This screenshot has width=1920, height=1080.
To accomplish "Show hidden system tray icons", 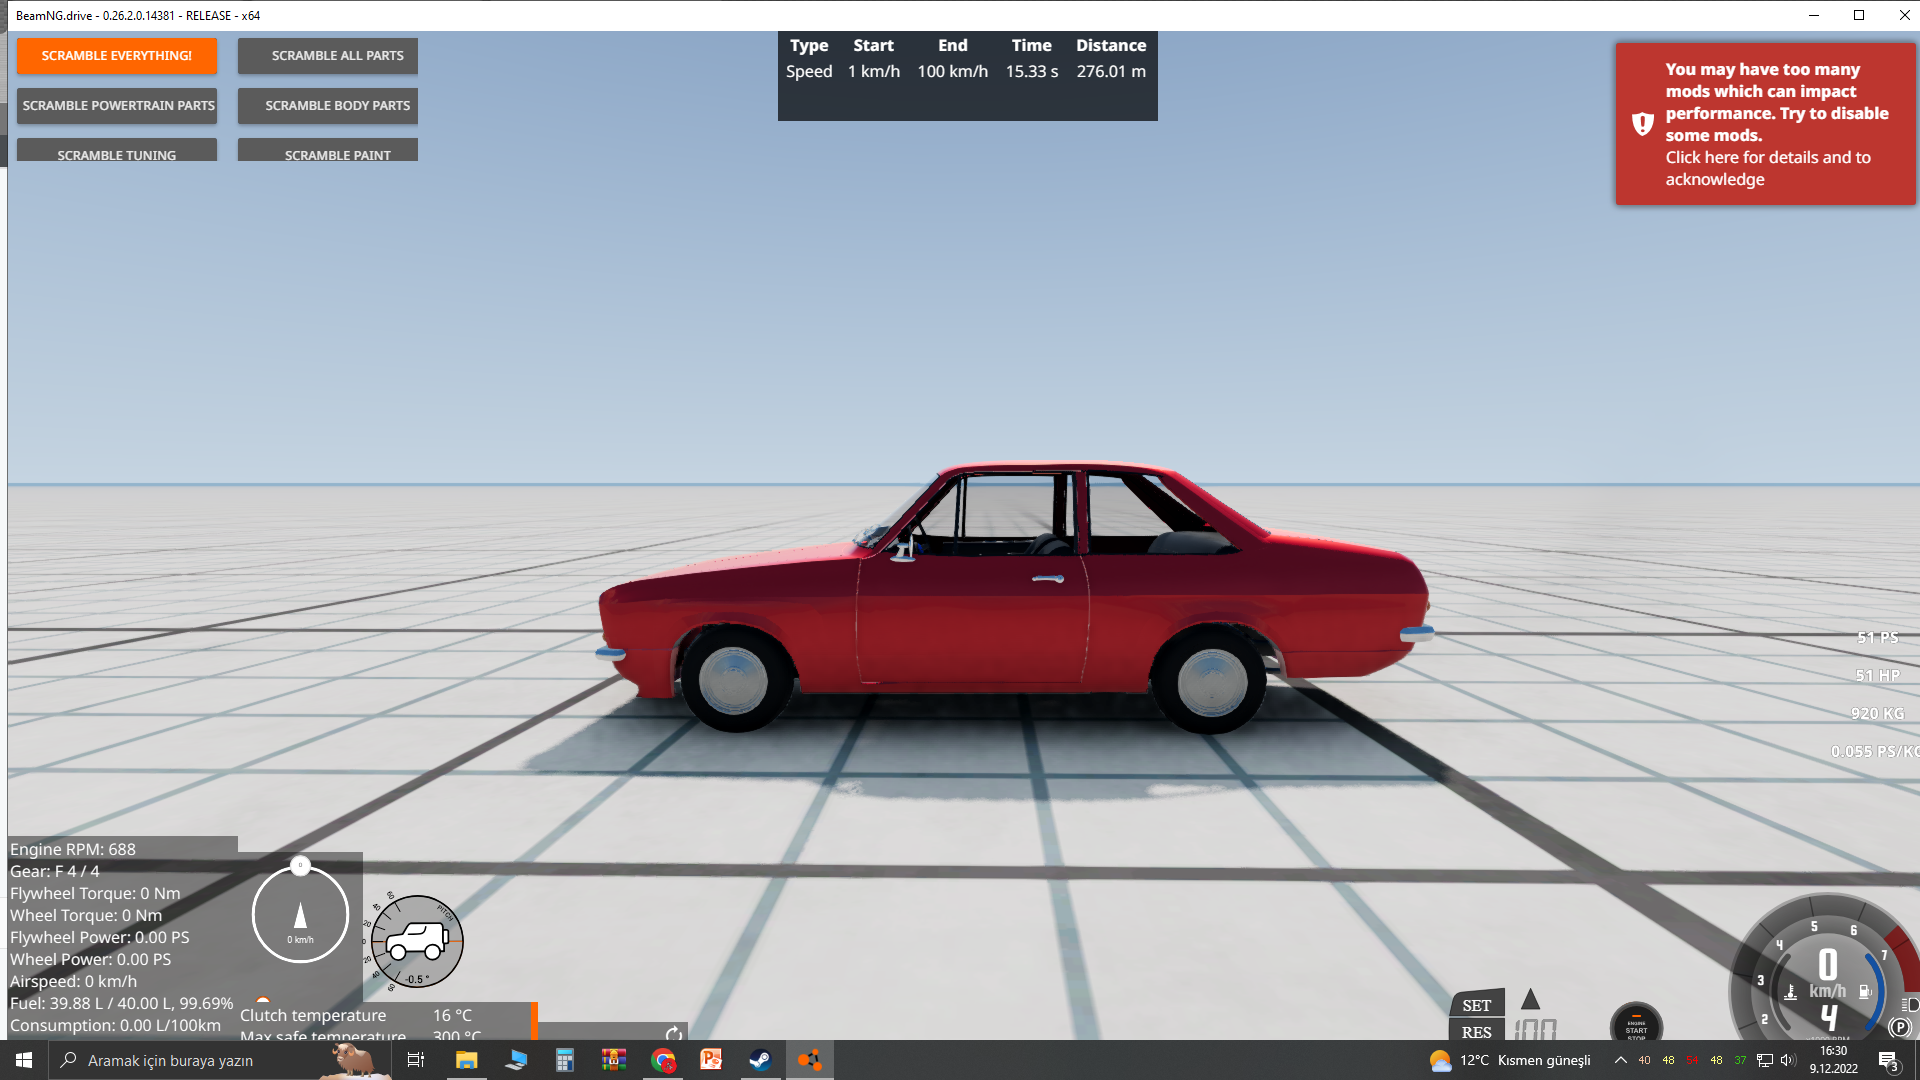I will click(x=1620, y=1060).
